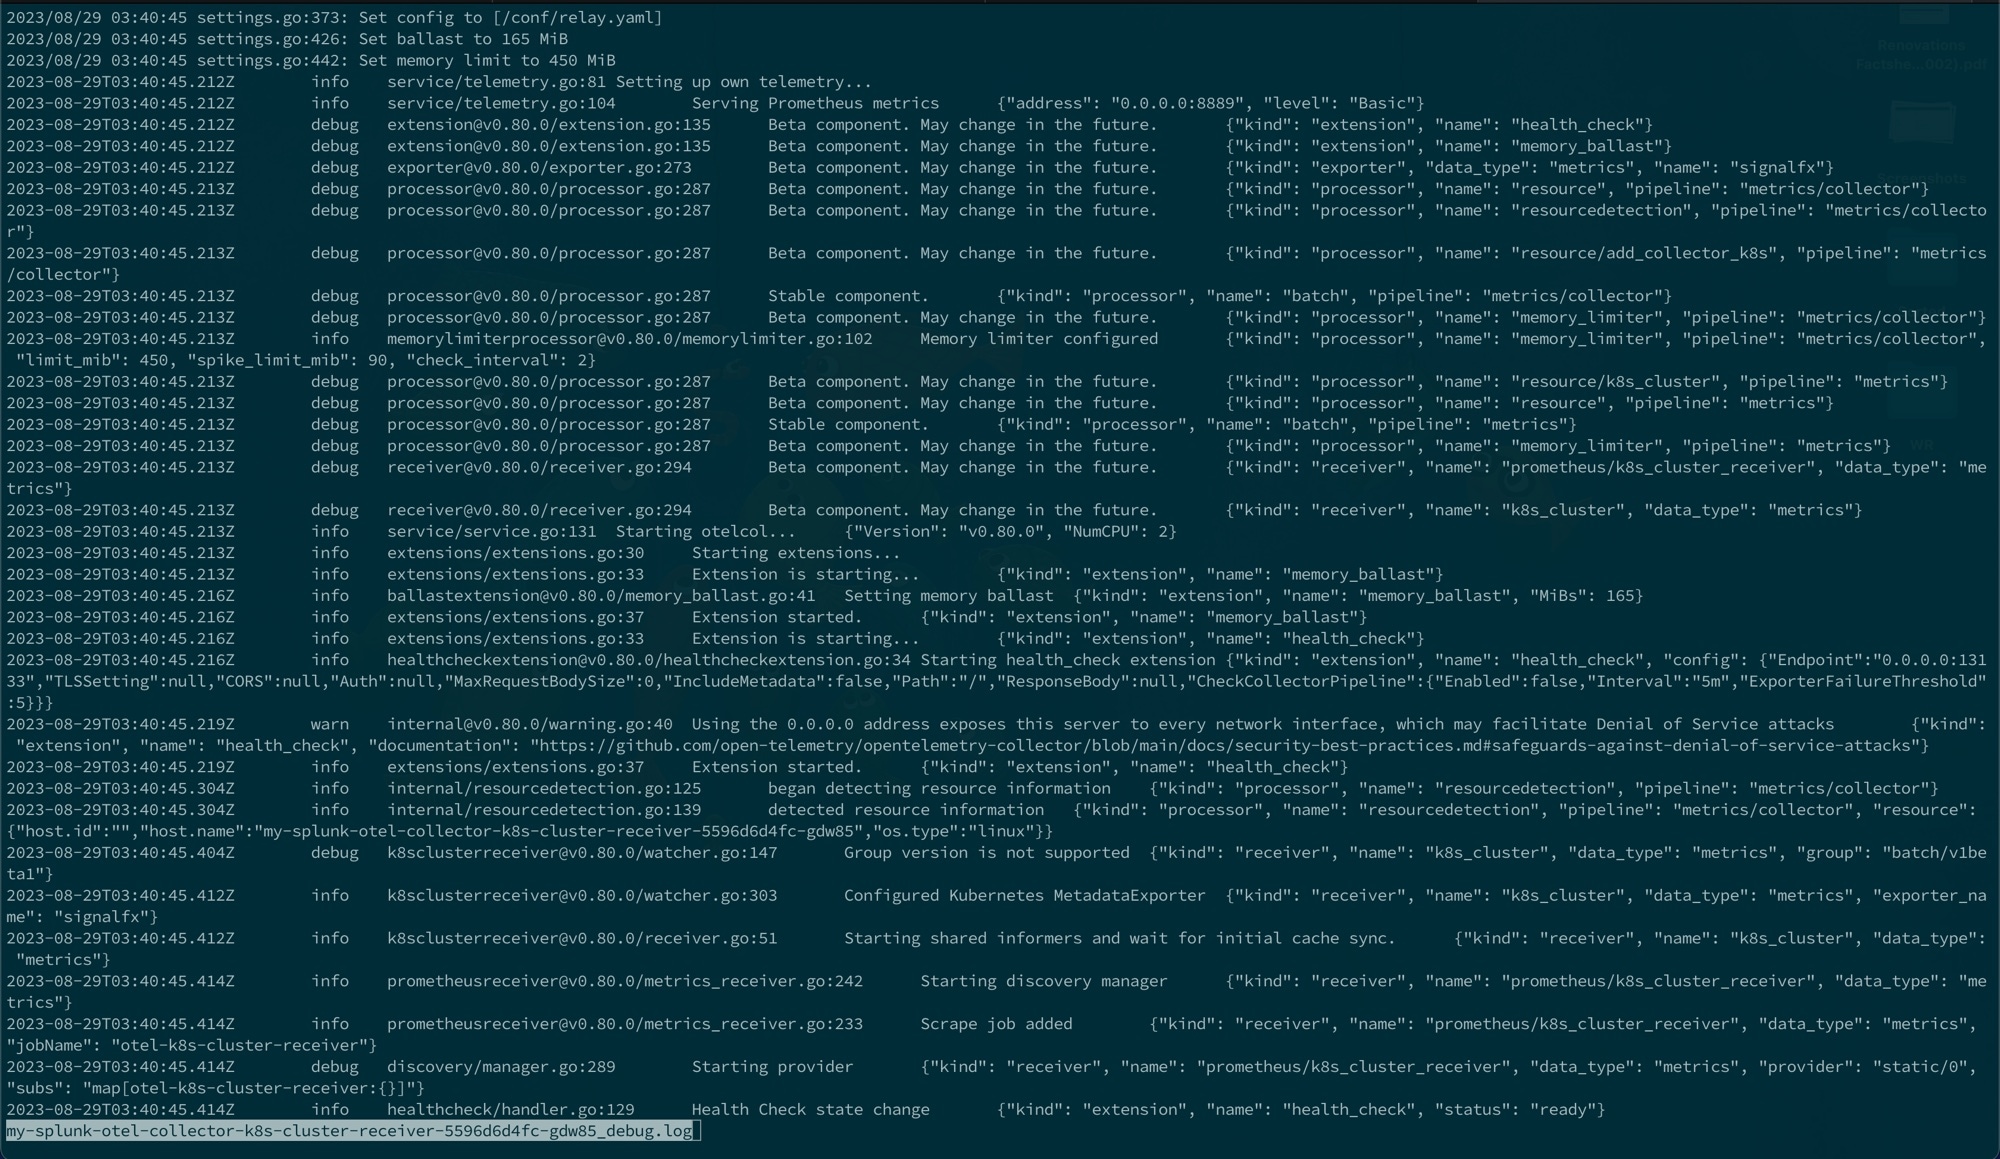Image resolution: width=2000 pixels, height=1159 pixels.
Task: Click the highlighted debug.log filename at the bottom prompt
Action: coord(349,1131)
